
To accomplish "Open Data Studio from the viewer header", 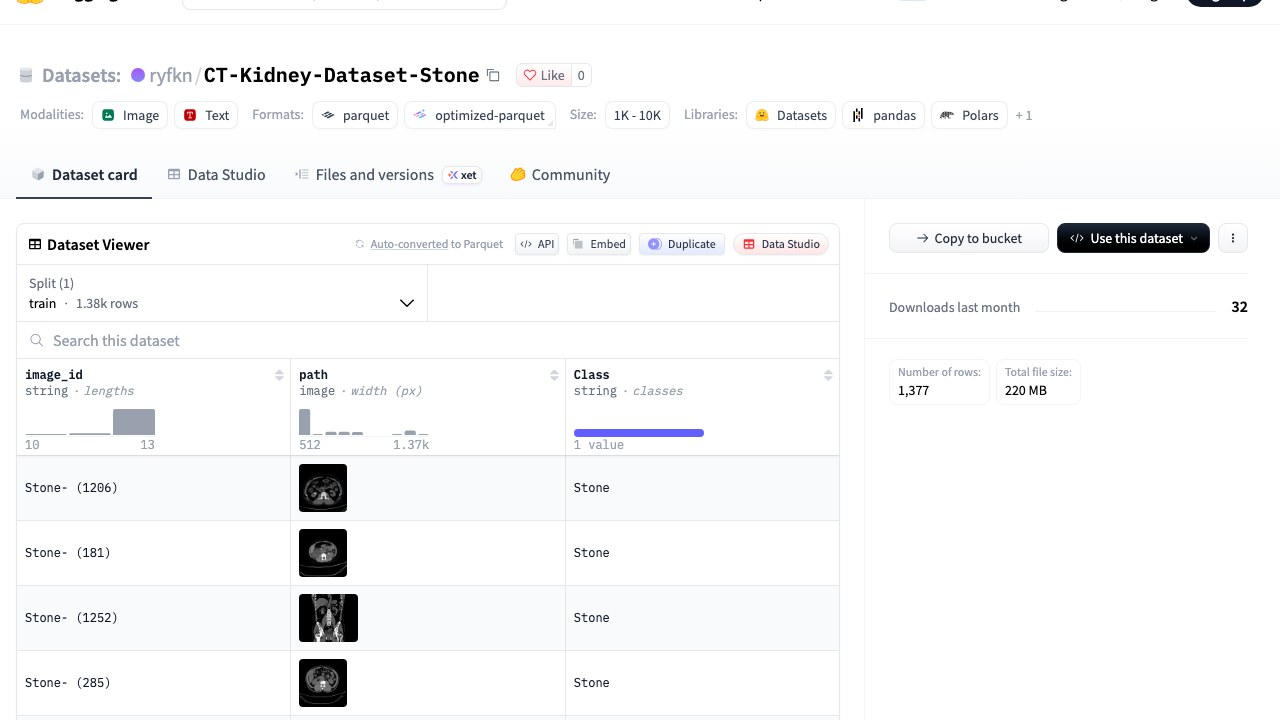I will pos(781,244).
